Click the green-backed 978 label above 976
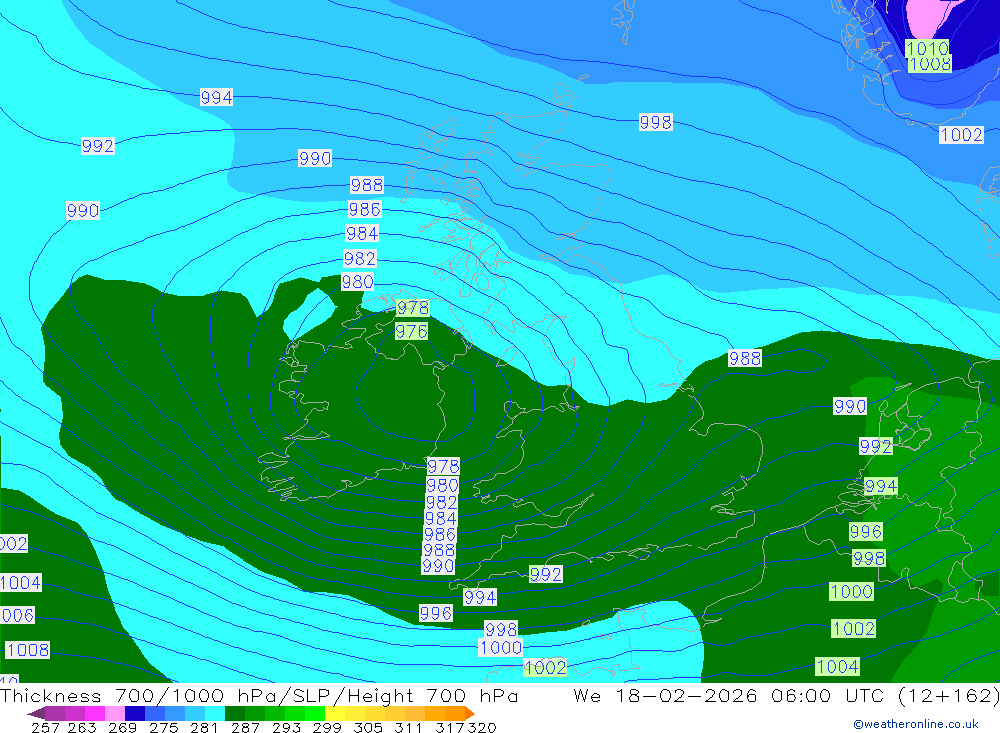 click(413, 308)
